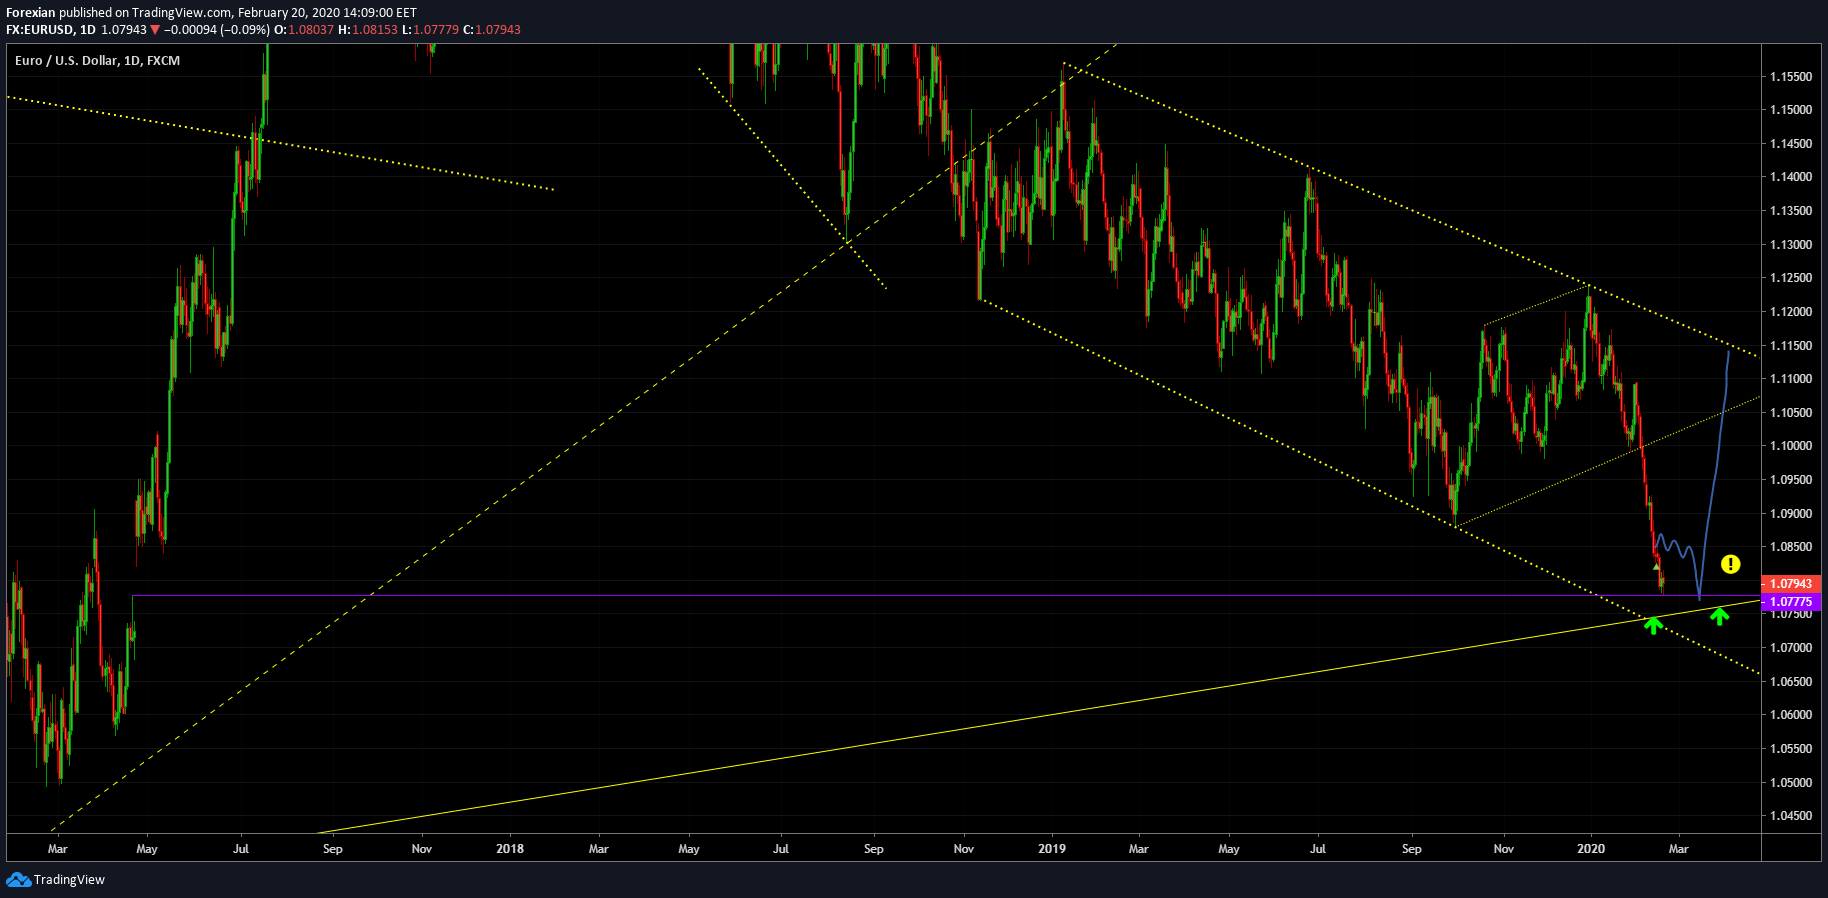Click the high value H:1.08153
This screenshot has width=1828, height=898.
coord(368,30)
